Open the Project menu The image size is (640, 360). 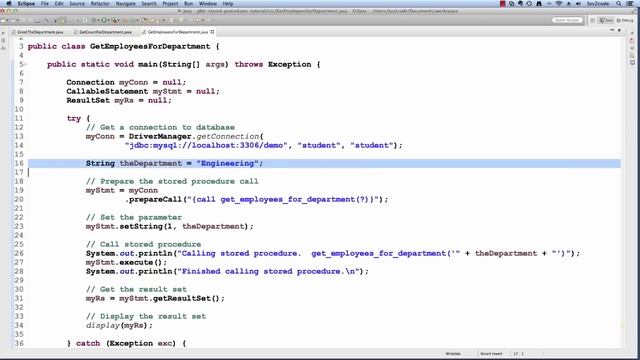click(x=170, y=4)
